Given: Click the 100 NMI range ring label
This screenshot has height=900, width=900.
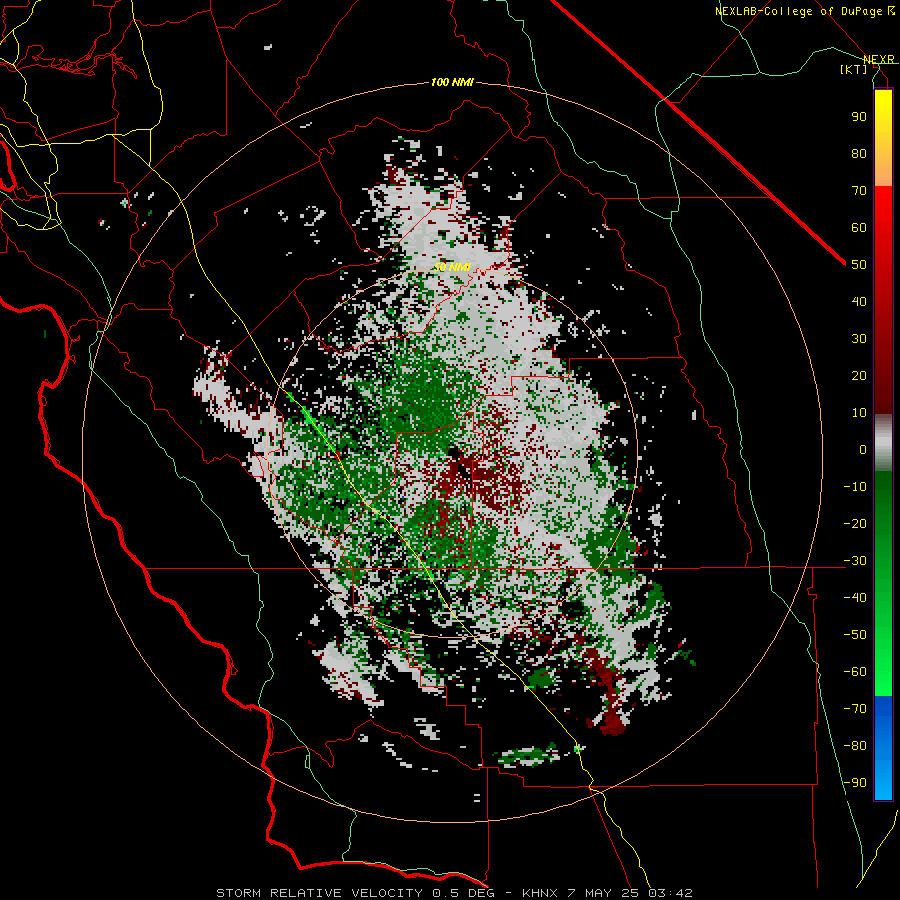Looking at the screenshot, I should [452, 83].
